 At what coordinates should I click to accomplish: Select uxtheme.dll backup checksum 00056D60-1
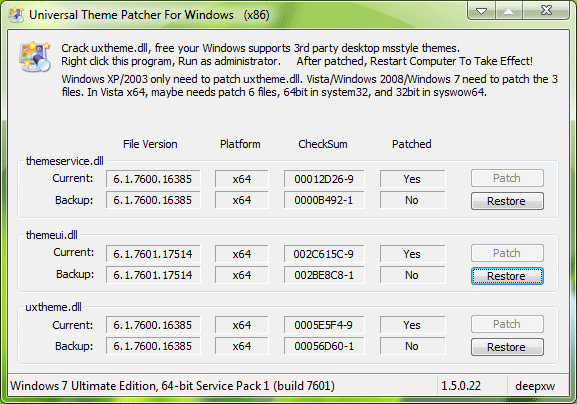tap(324, 346)
